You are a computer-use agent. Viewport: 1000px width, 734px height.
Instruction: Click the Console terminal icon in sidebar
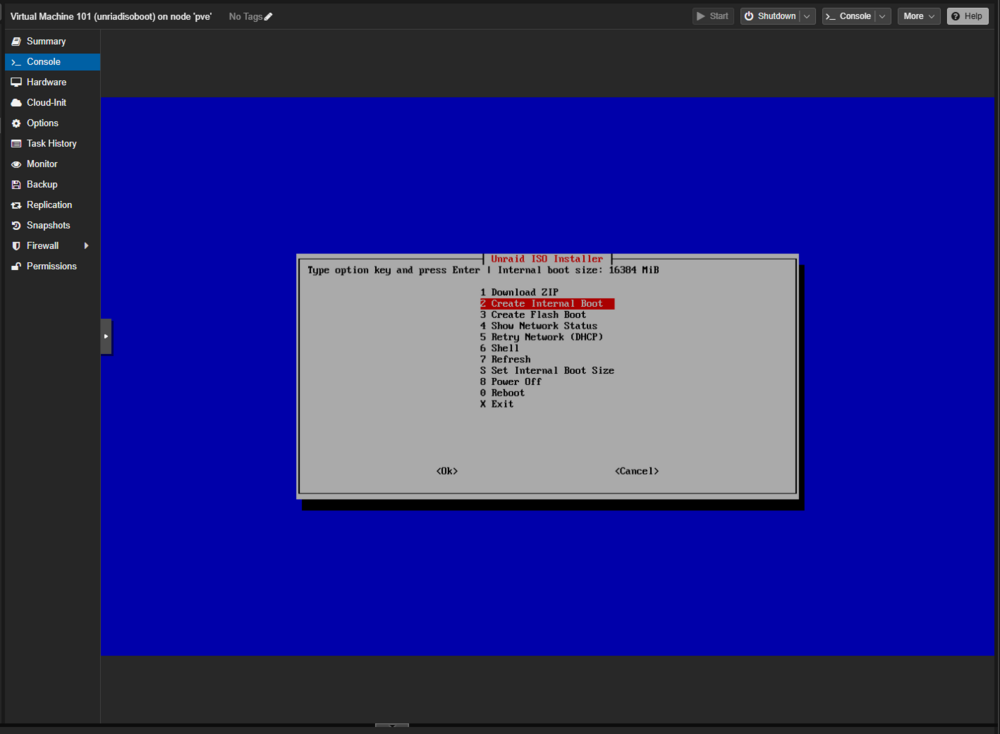pyautogui.click(x=16, y=62)
